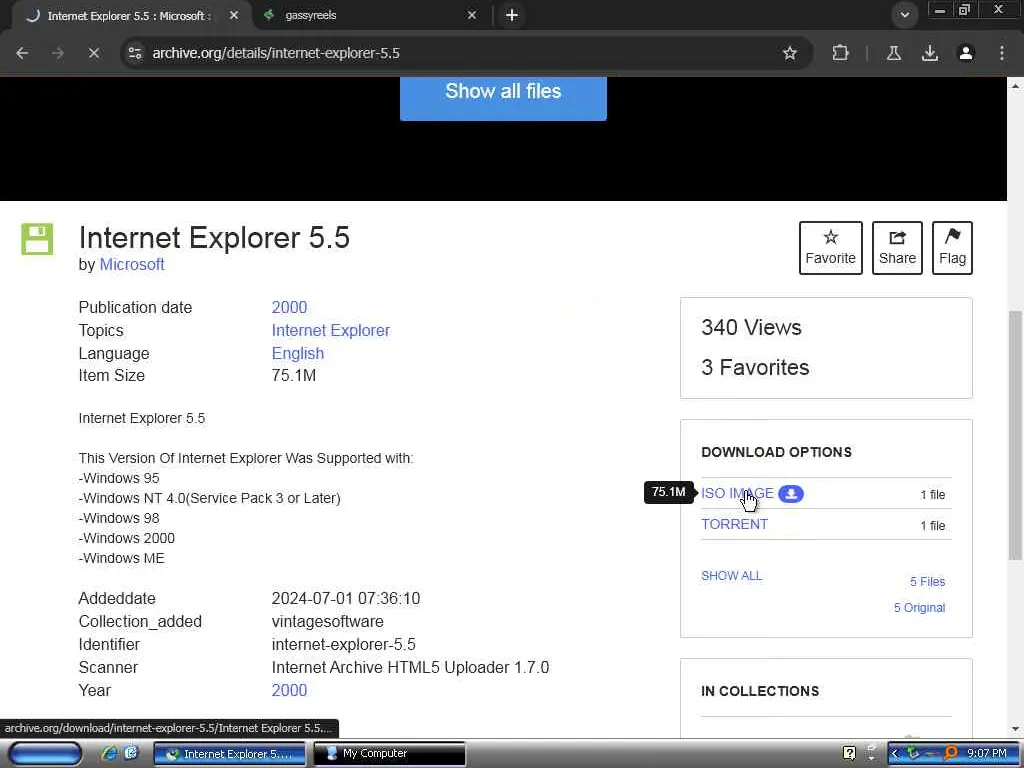
Task: Close the Internet Explorer 5.5 tab
Action: click(x=234, y=15)
